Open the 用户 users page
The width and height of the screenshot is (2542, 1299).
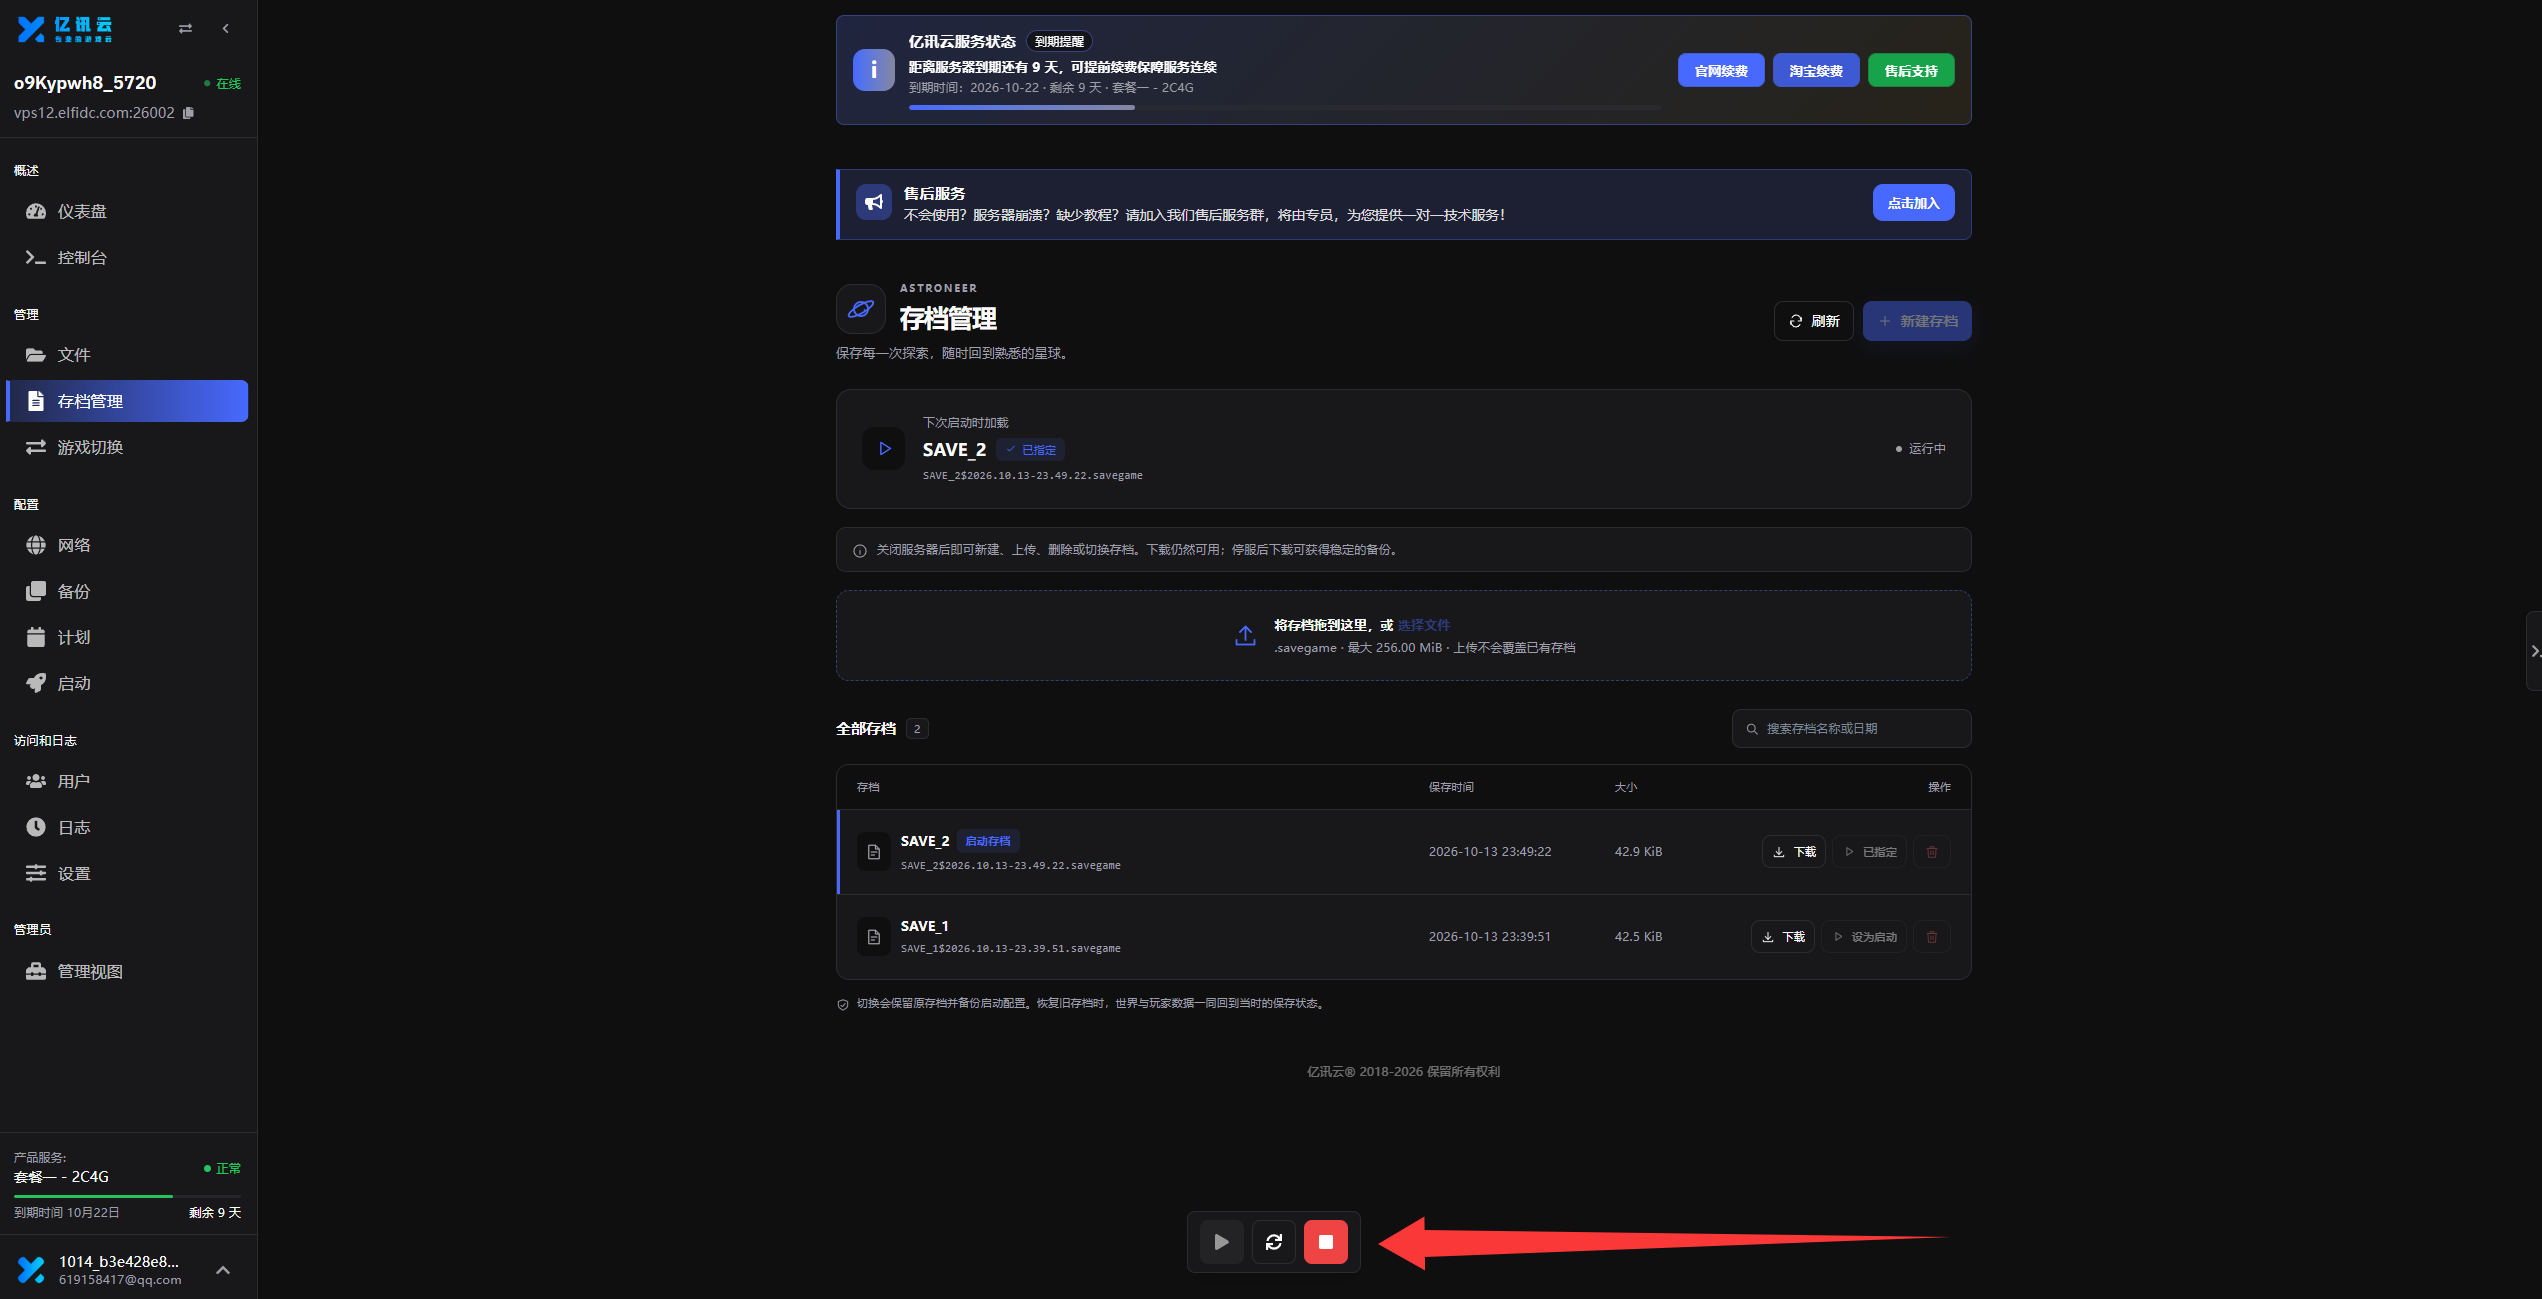click(x=127, y=781)
